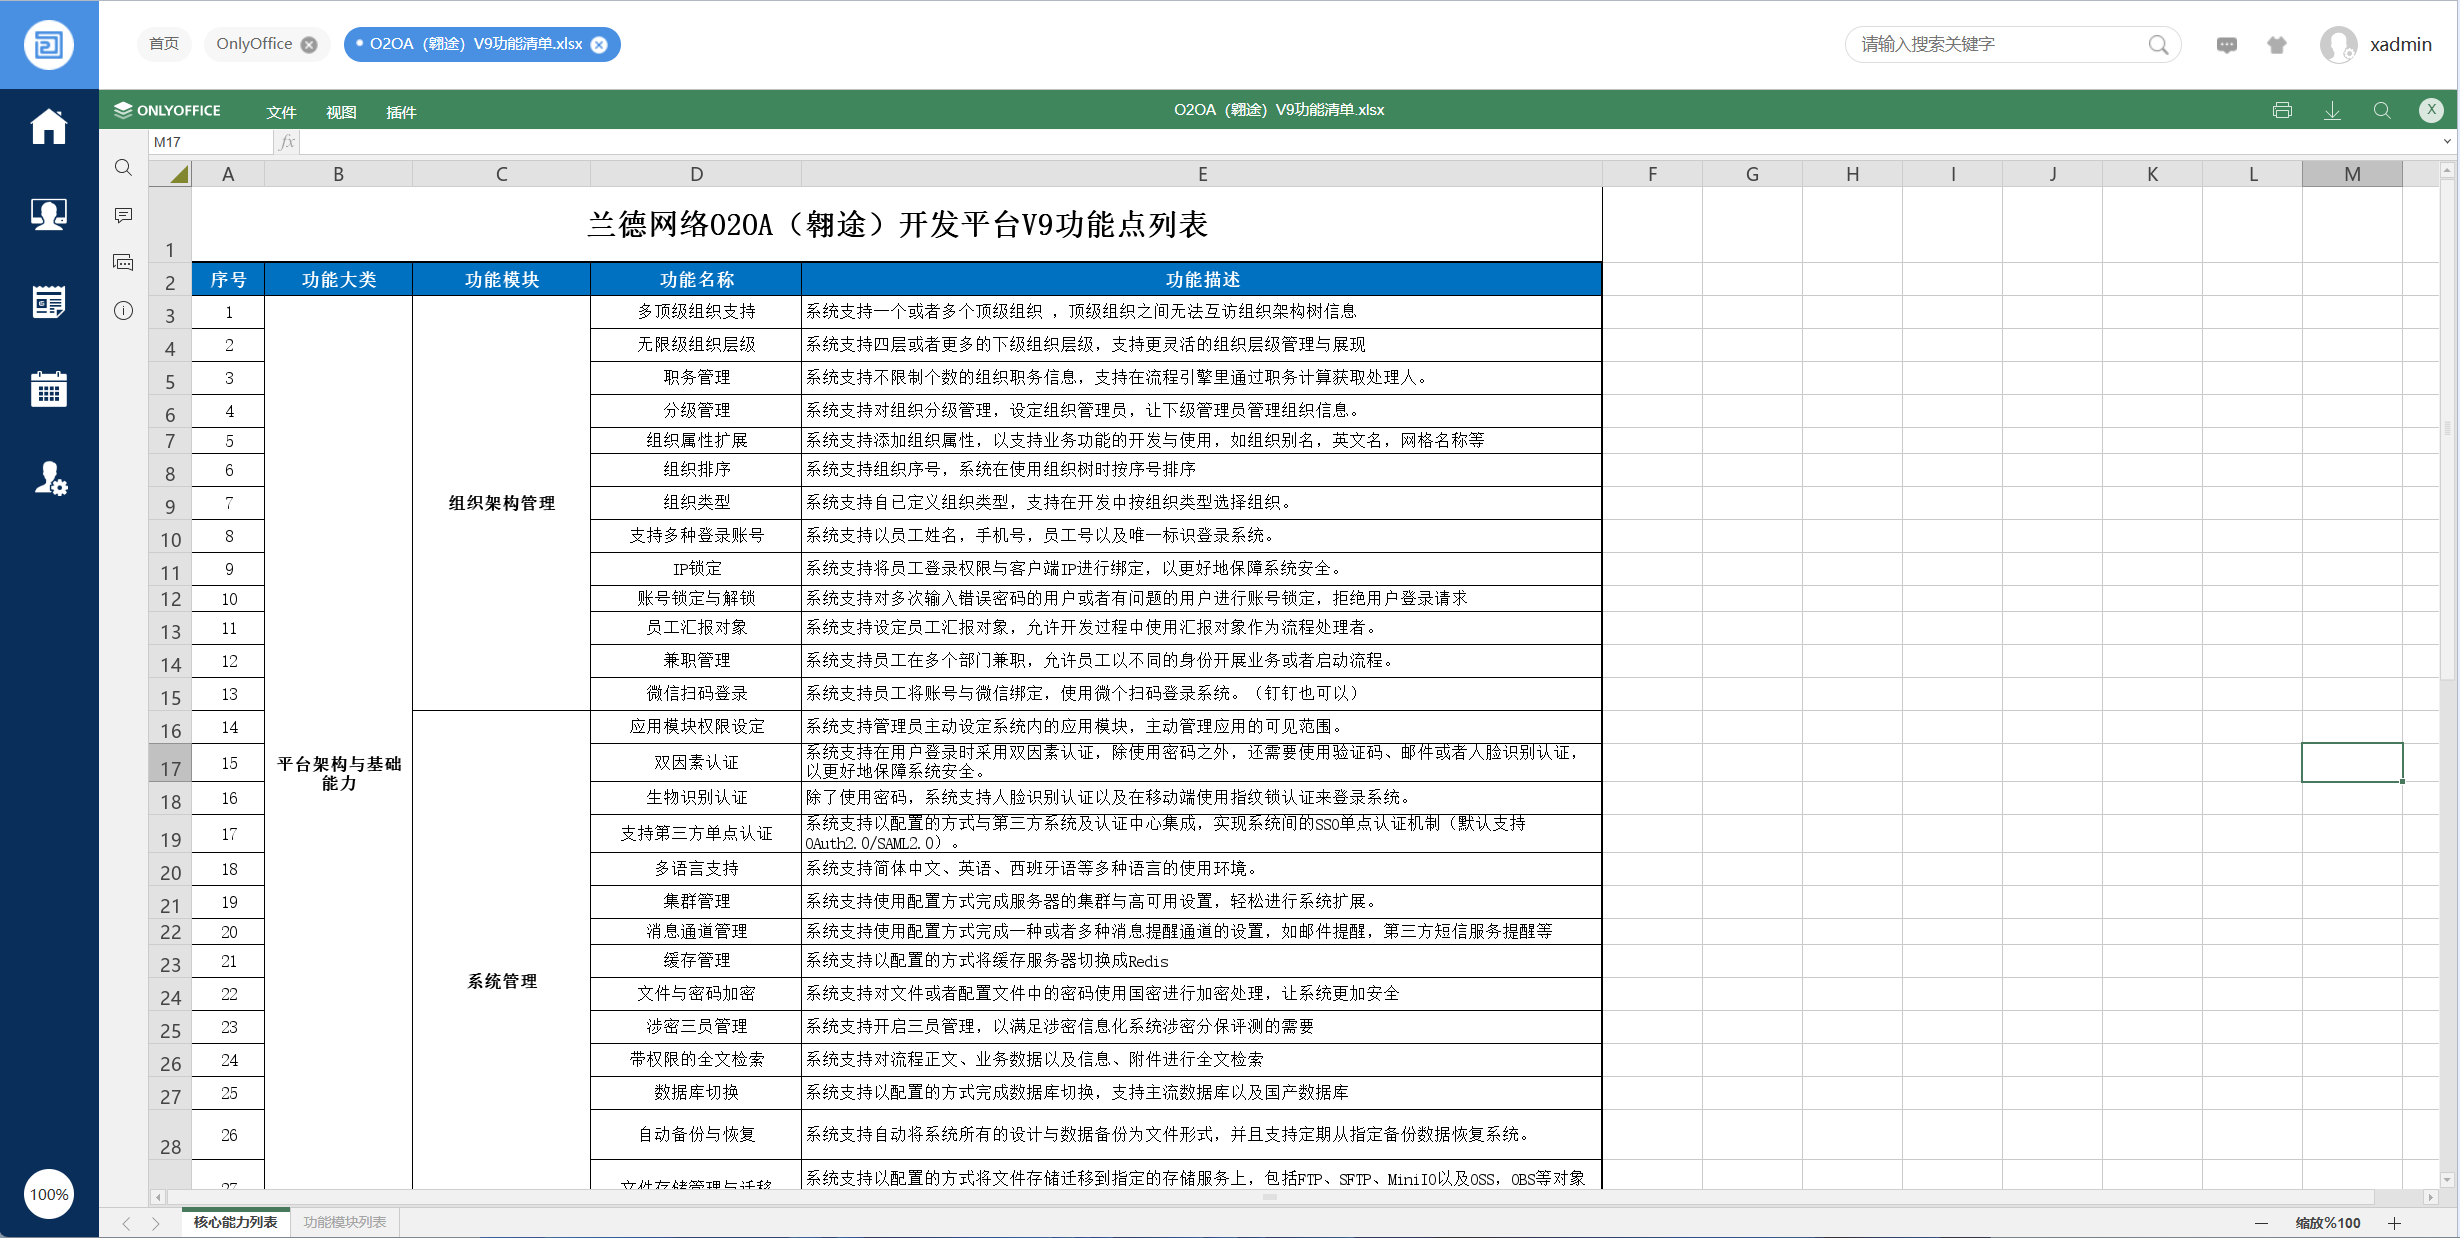The image size is (2460, 1238).
Task: Open the document info icon
Action: point(123,310)
